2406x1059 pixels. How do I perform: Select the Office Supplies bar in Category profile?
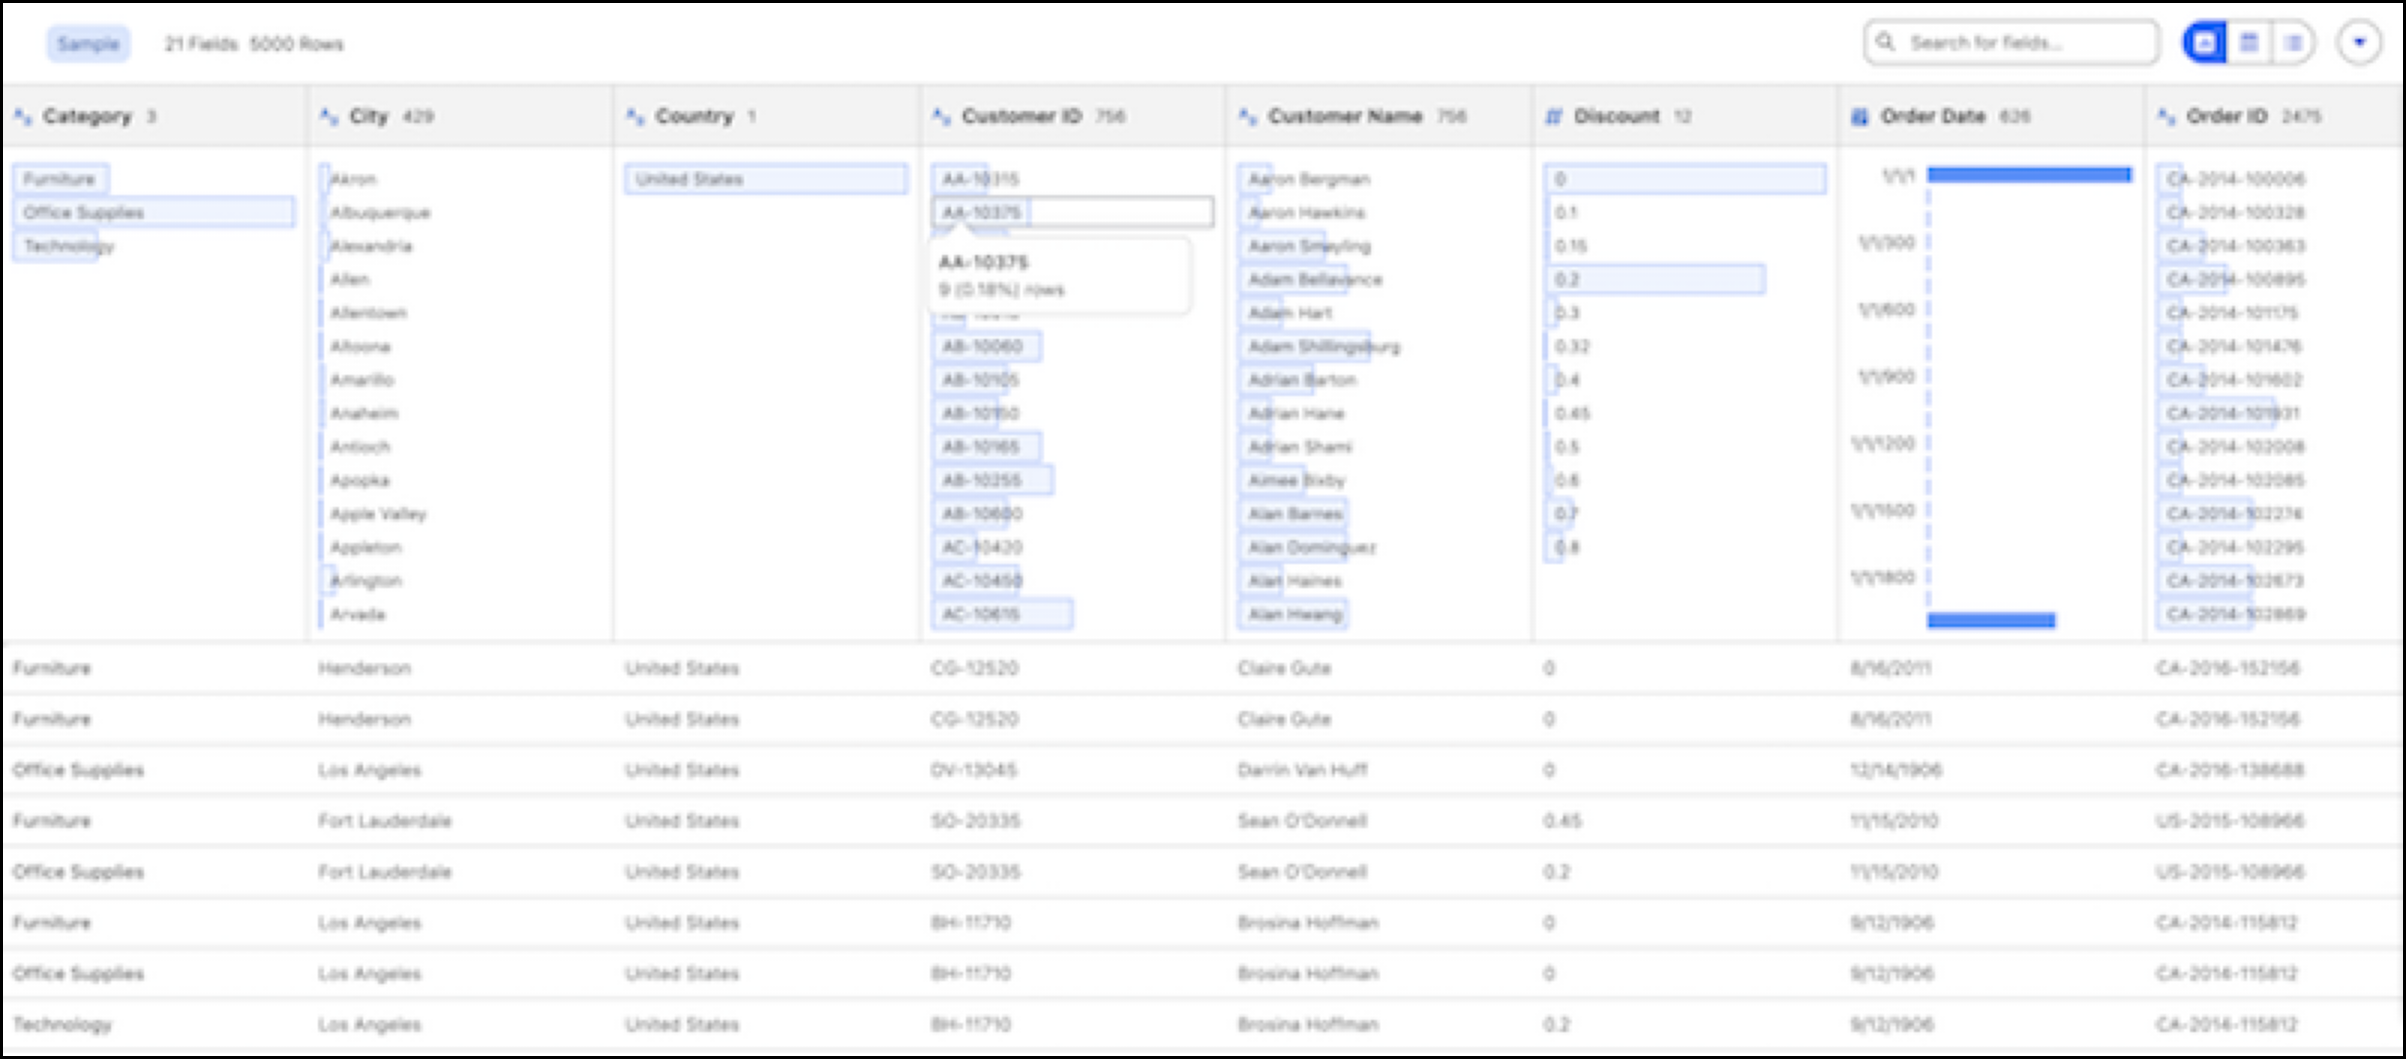[x=154, y=212]
